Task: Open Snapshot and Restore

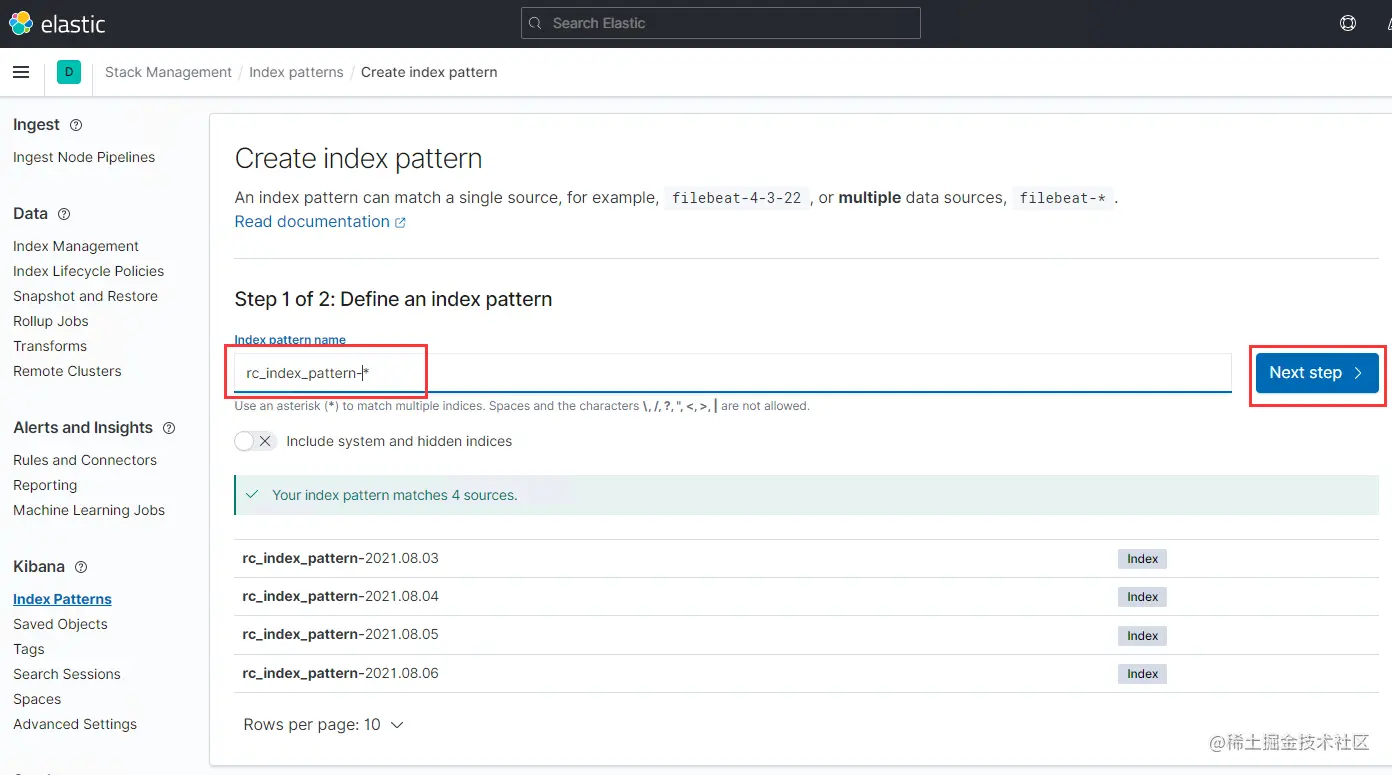Action: click(85, 296)
